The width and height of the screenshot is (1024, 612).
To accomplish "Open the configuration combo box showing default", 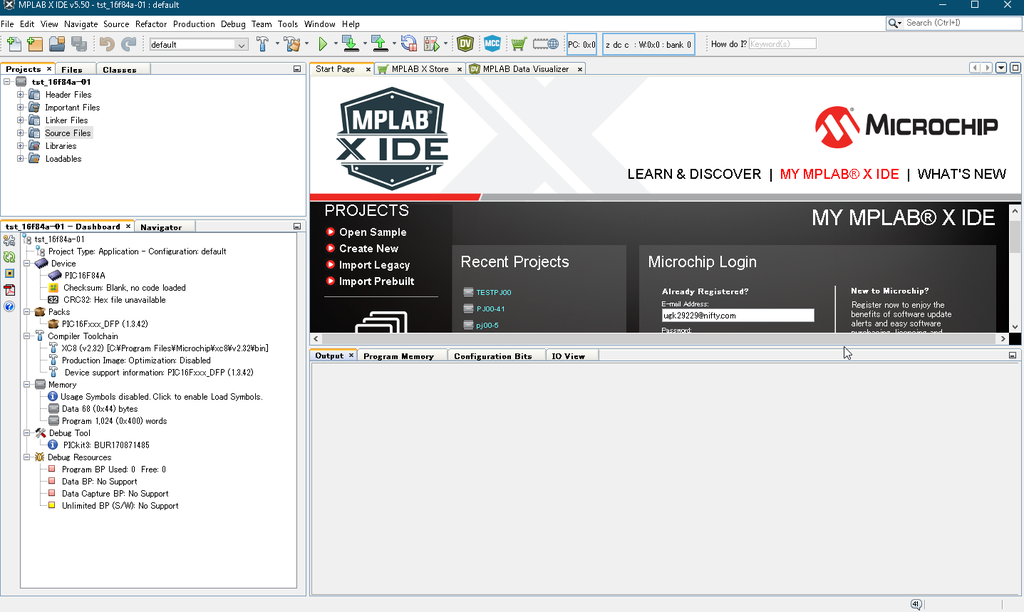I will [x=198, y=44].
